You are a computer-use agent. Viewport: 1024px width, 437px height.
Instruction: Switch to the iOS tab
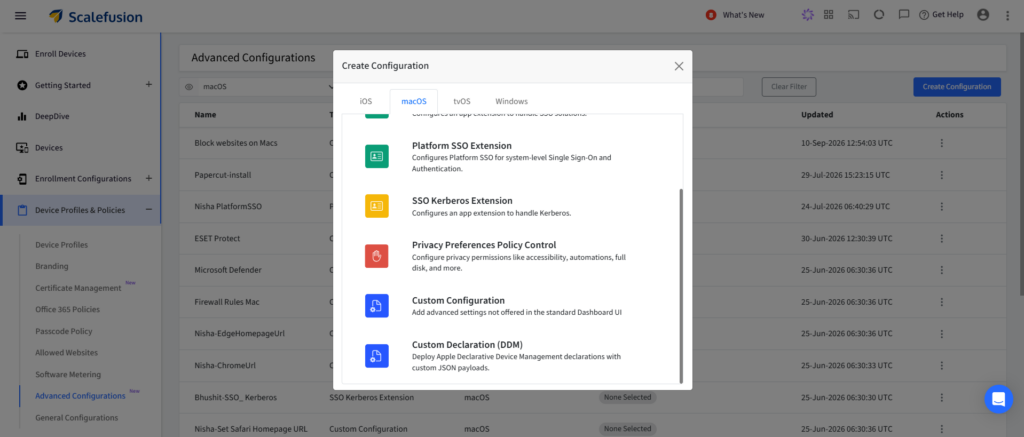tap(366, 101)
